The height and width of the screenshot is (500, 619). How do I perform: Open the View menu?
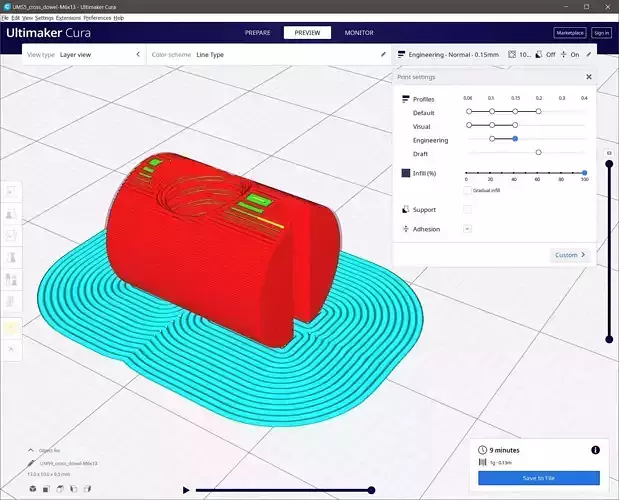(27, 18)
